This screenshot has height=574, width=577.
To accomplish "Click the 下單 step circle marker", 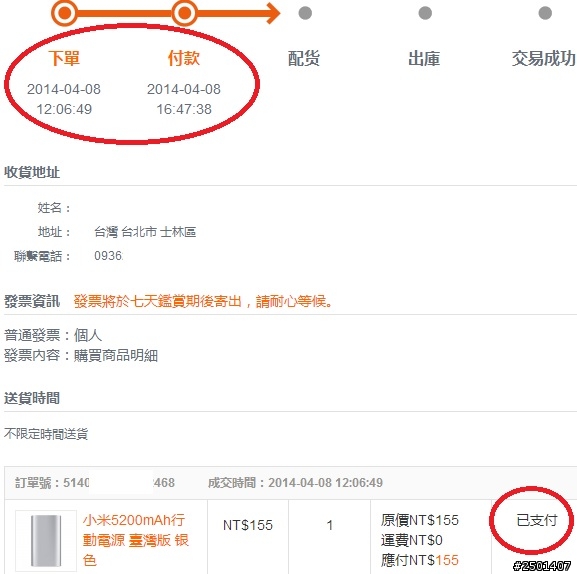I will click(64, 13).
